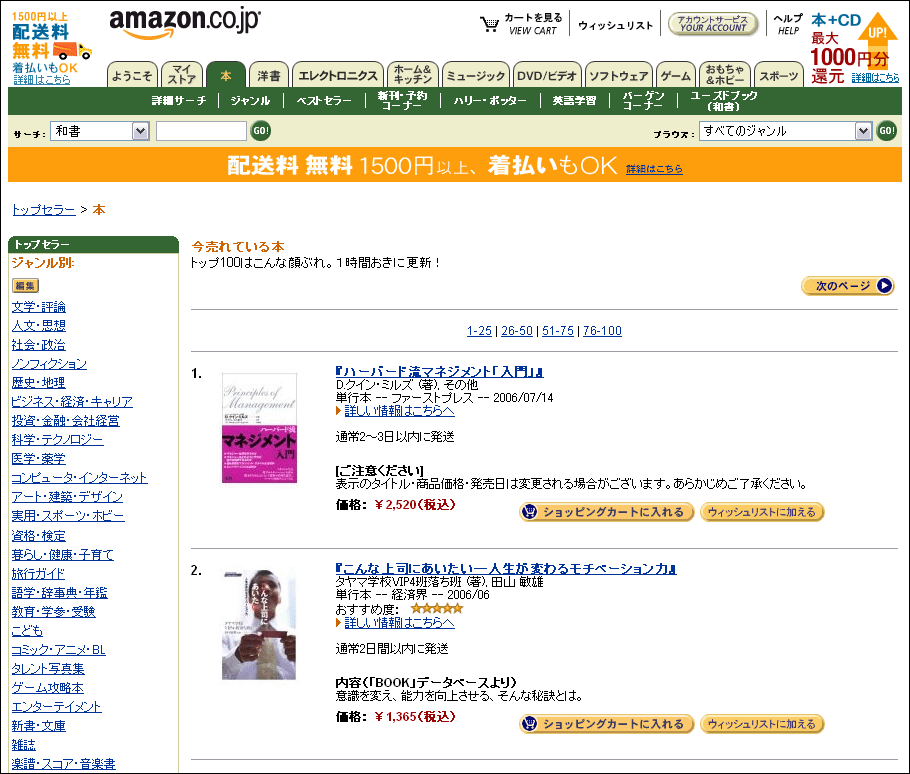Open the コミック・アニメ・BL genre link

(x=59, y=650)
